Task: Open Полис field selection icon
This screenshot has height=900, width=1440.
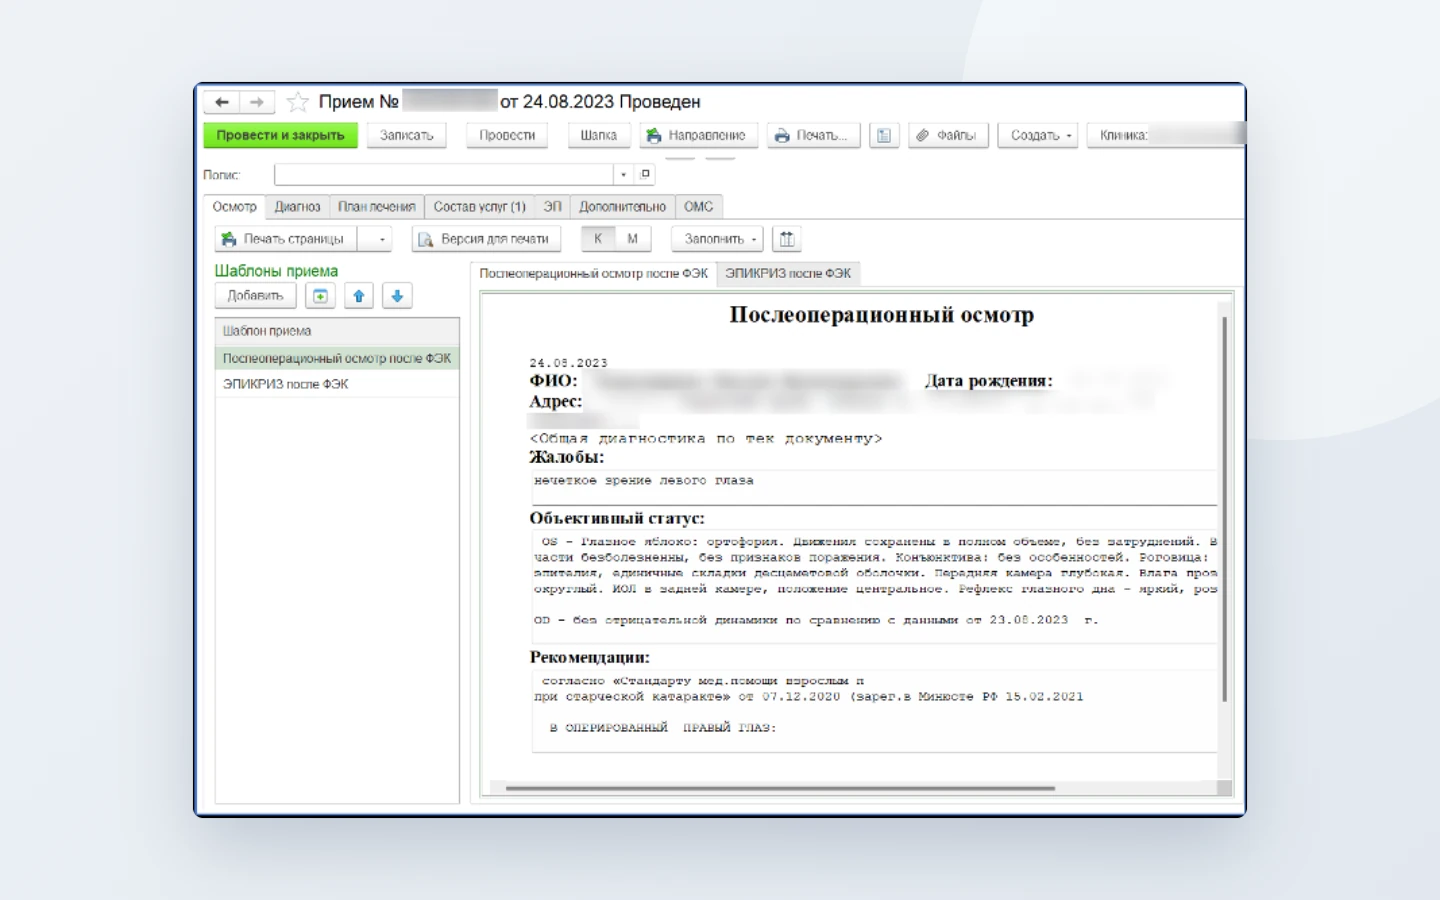Action: point(645,174)
